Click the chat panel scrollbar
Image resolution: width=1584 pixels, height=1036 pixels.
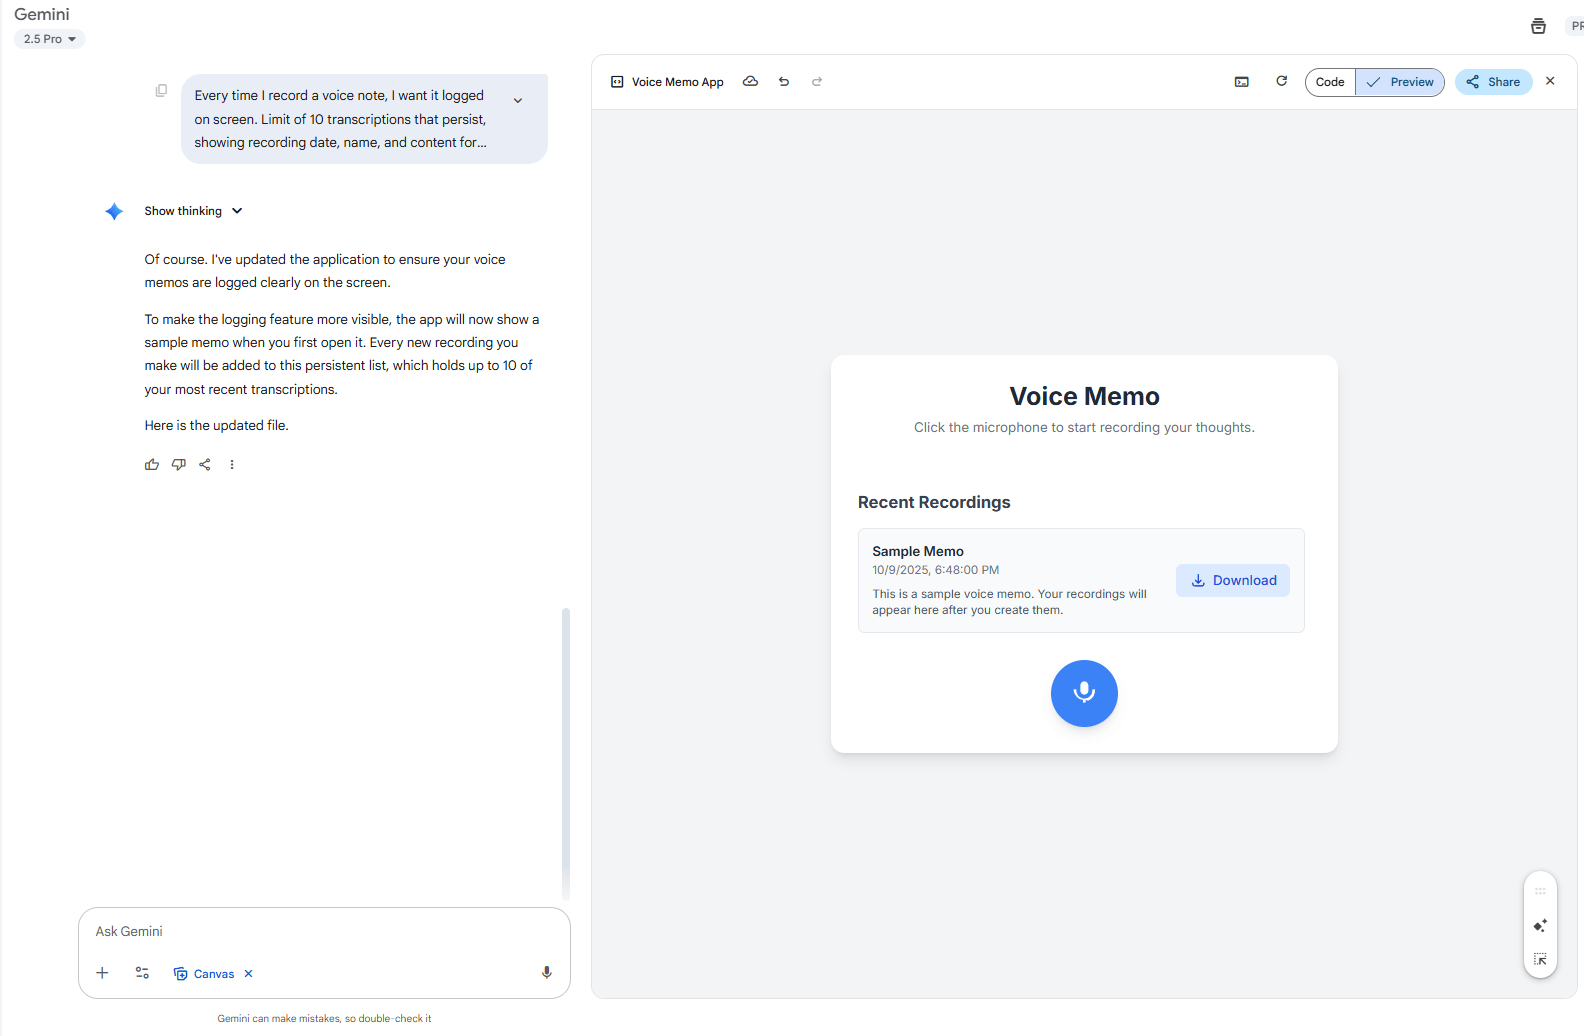(x=566, y=754)
